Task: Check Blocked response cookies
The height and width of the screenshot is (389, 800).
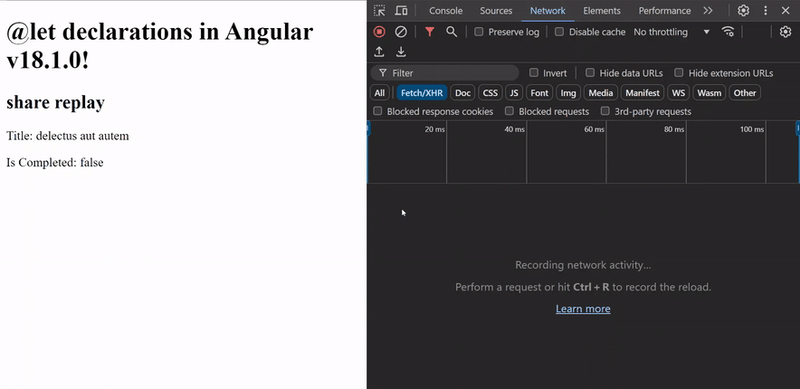Action: [x=378, y=111]
